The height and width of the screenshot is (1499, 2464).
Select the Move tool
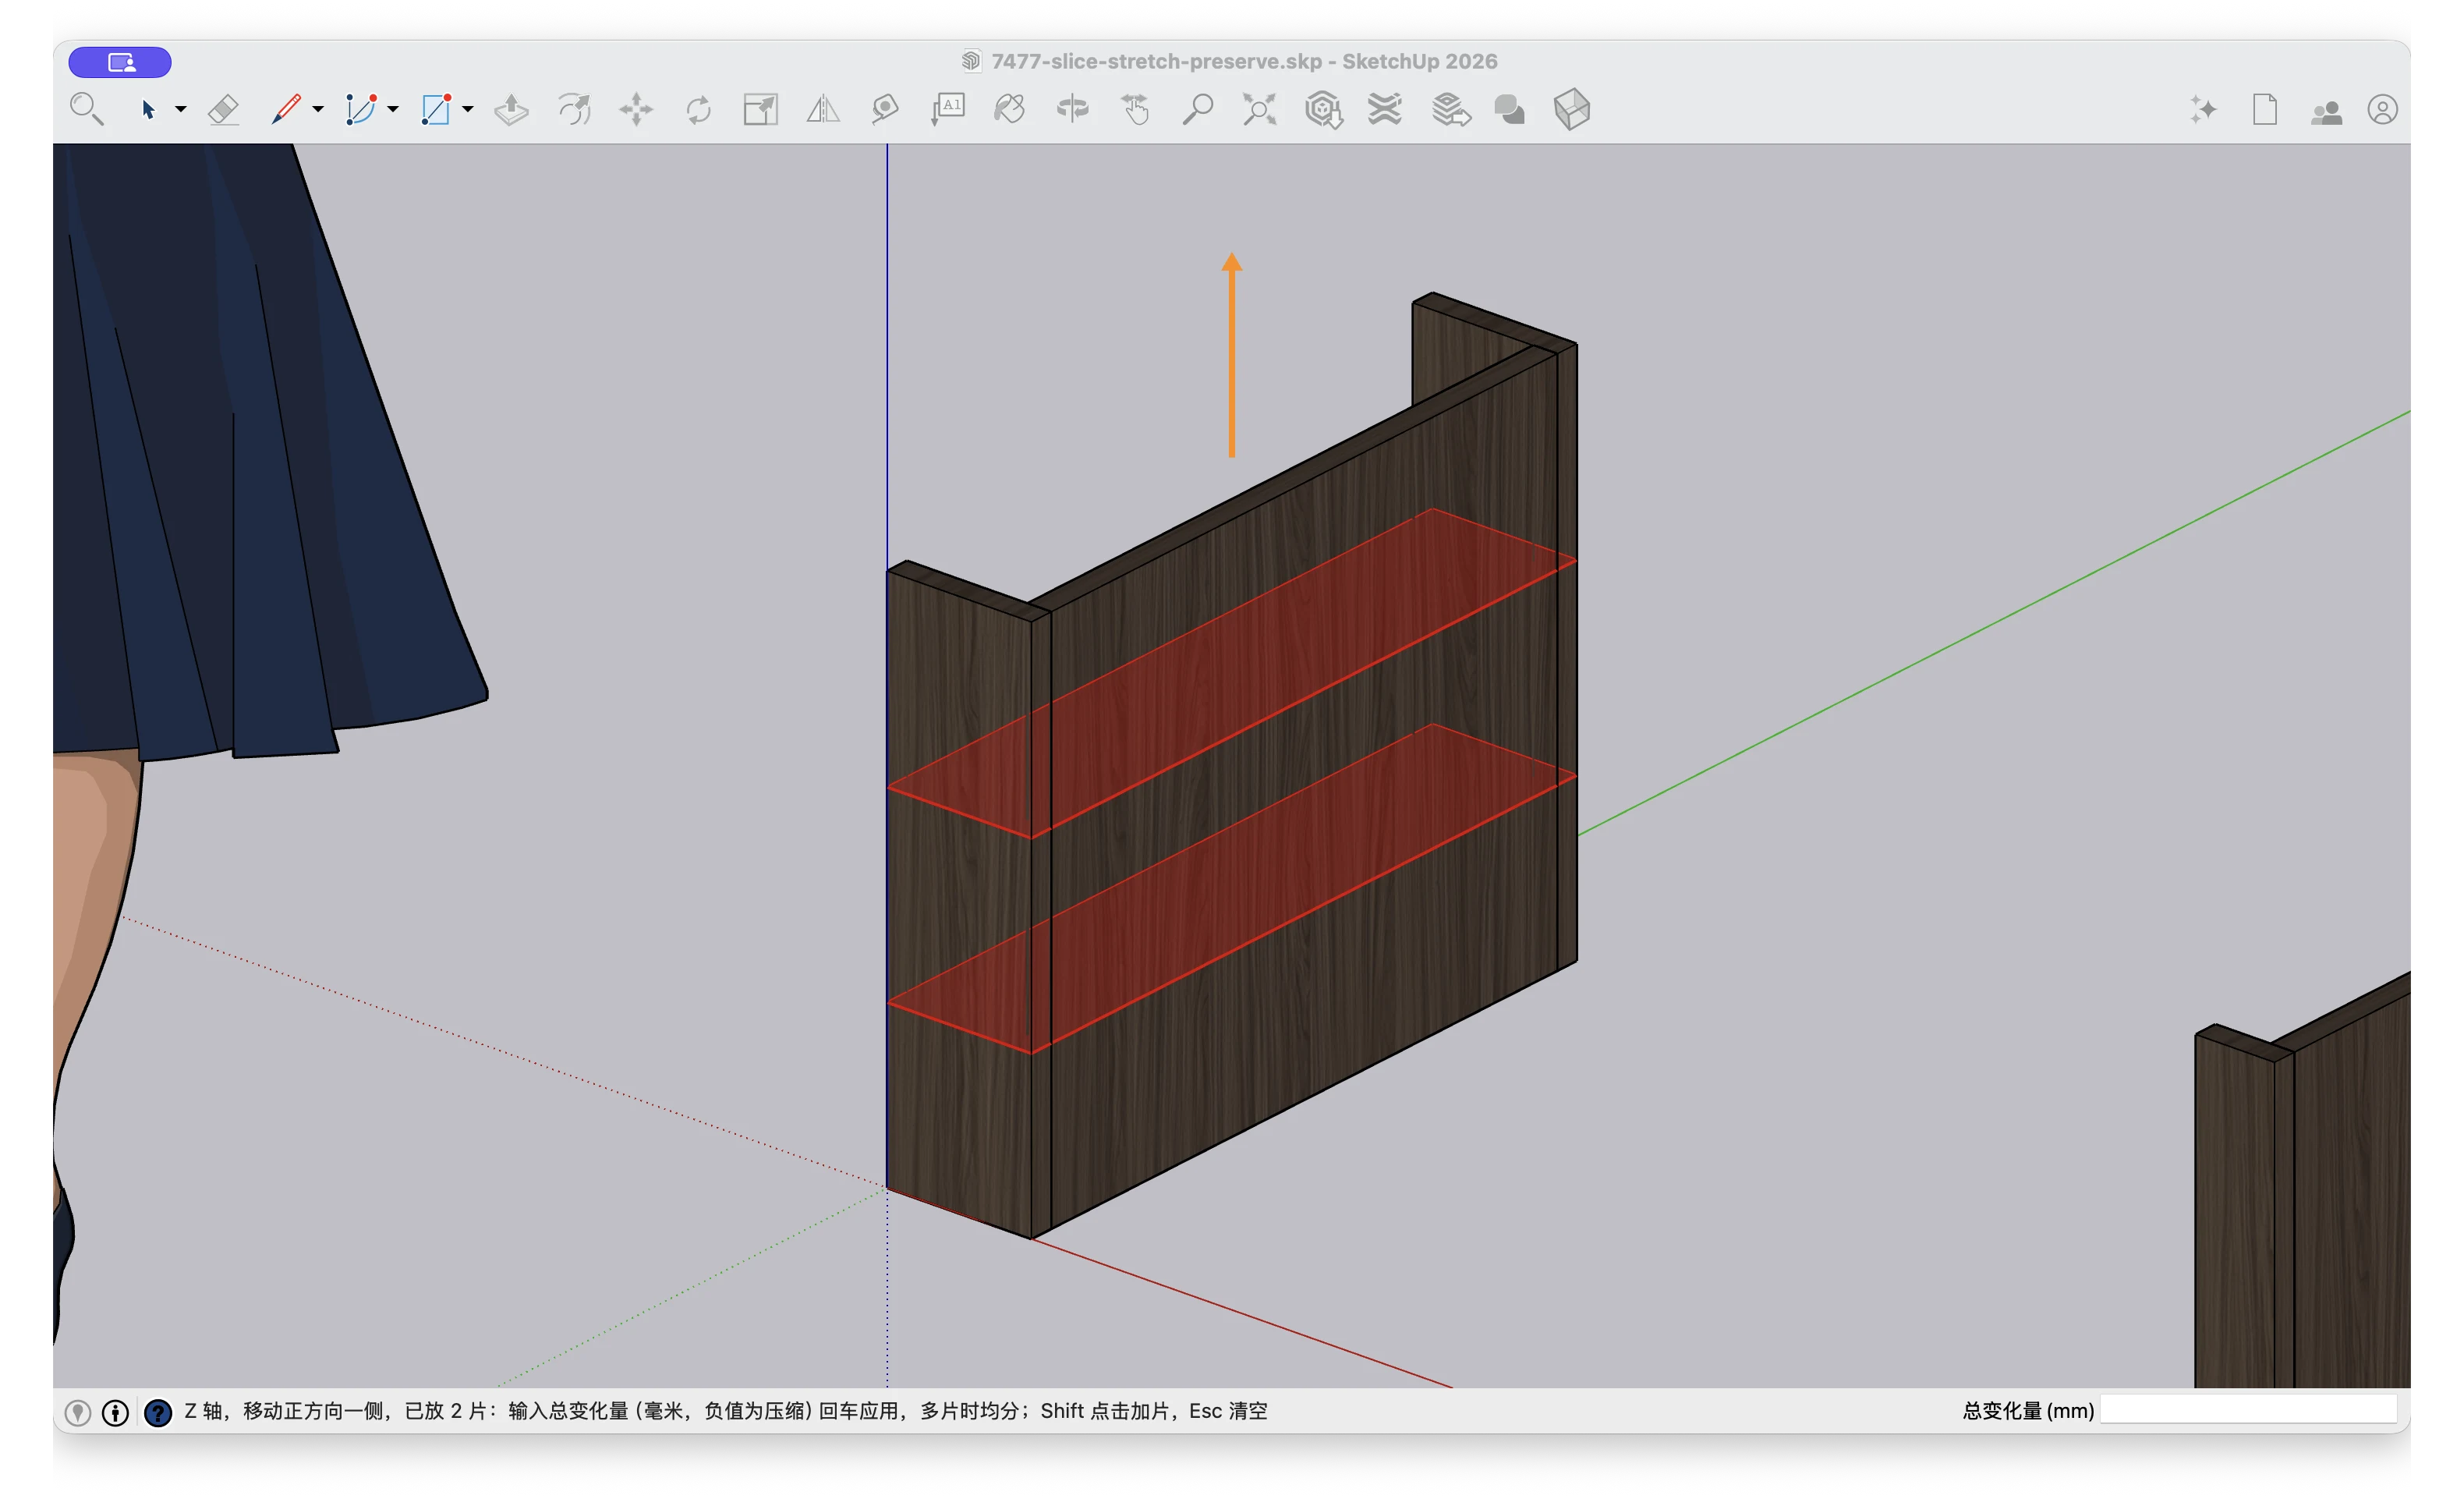[x=636, y=109]
